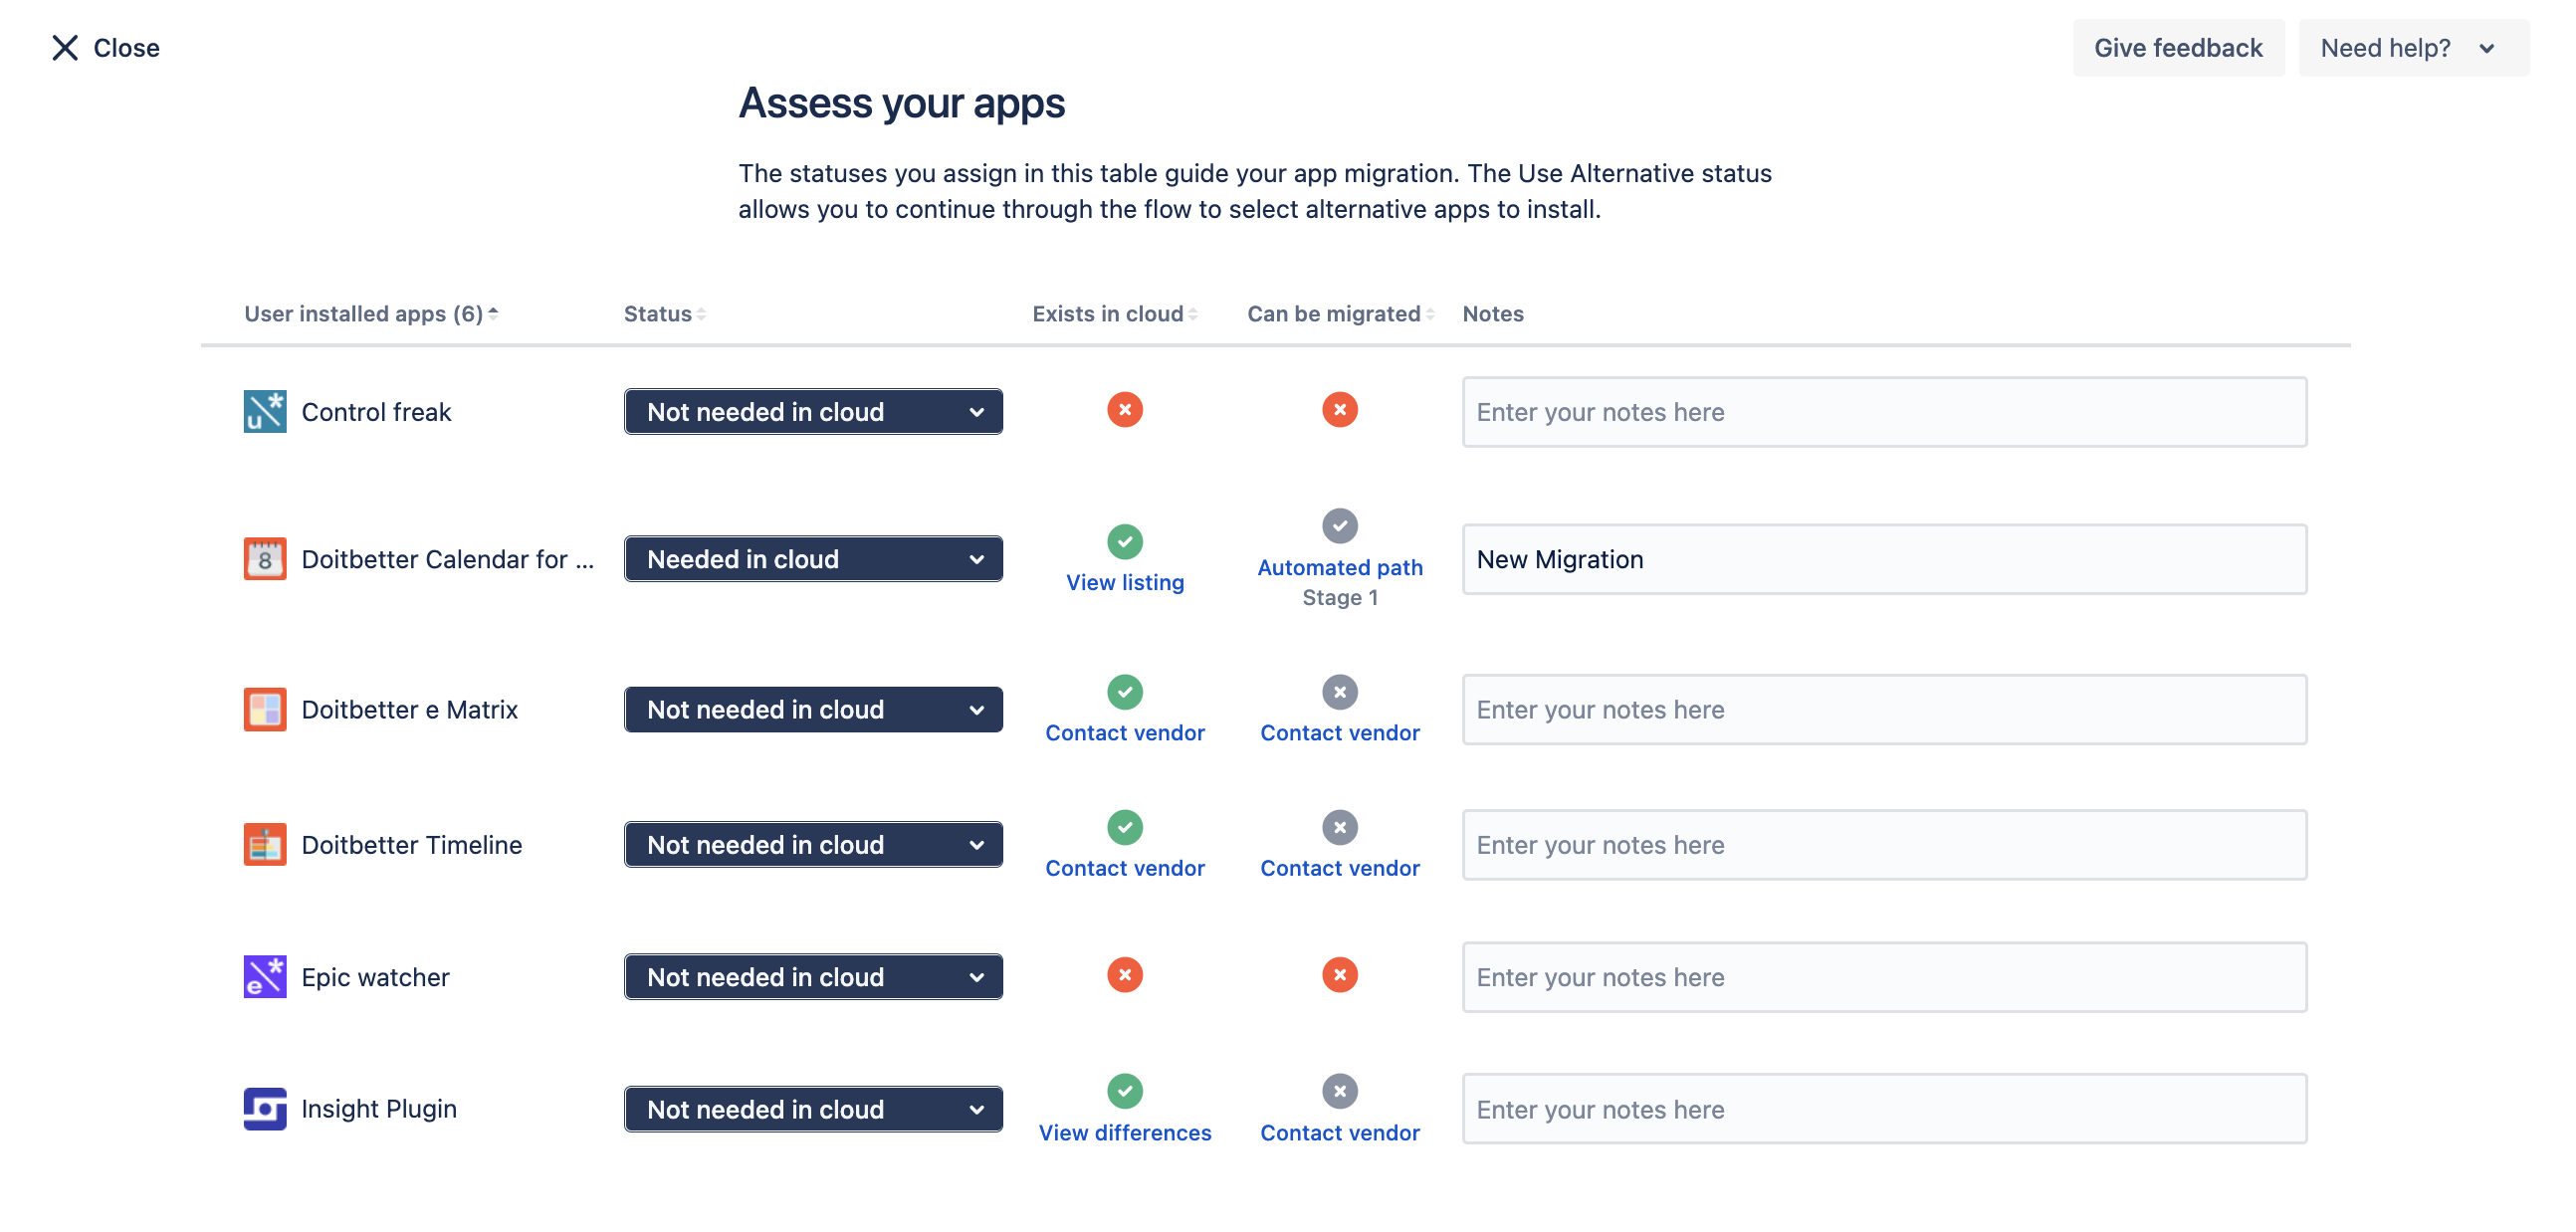Click the Give feedback button

pyautogui.click(x=2179, y=47)
